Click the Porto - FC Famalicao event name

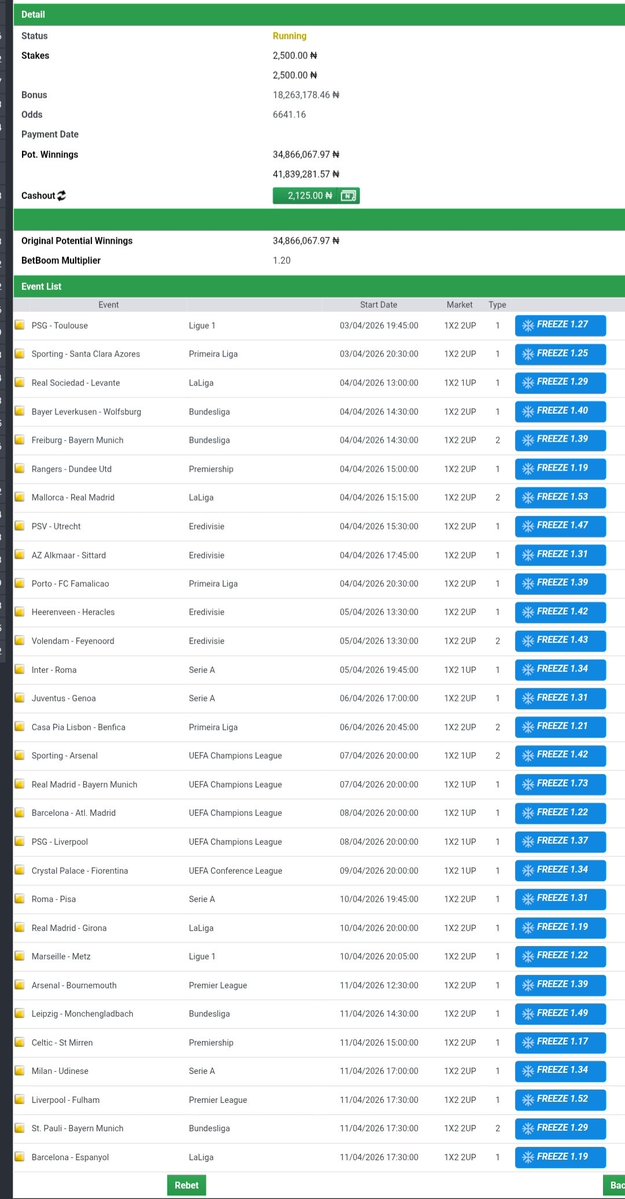(70, 583)
